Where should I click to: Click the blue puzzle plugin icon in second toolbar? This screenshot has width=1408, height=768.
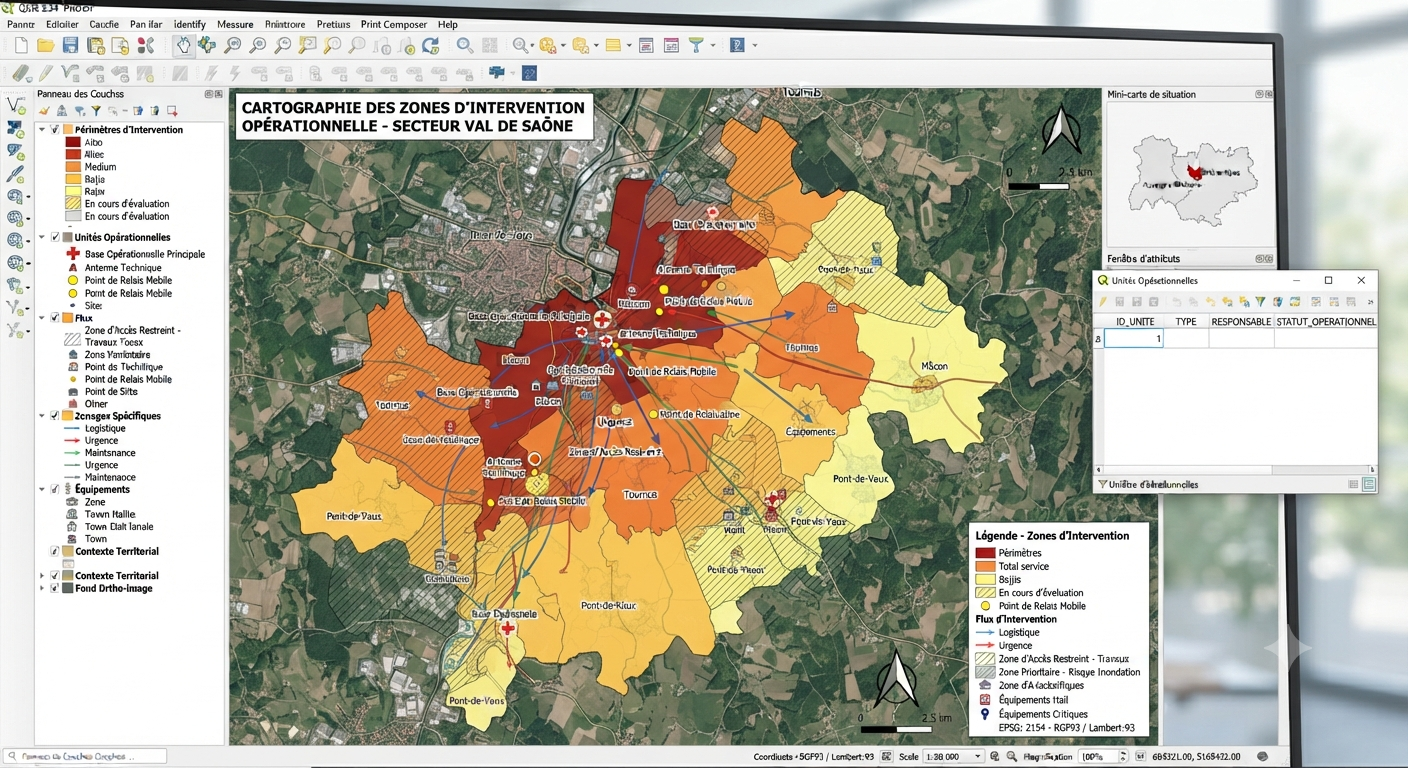click(495, 73)
